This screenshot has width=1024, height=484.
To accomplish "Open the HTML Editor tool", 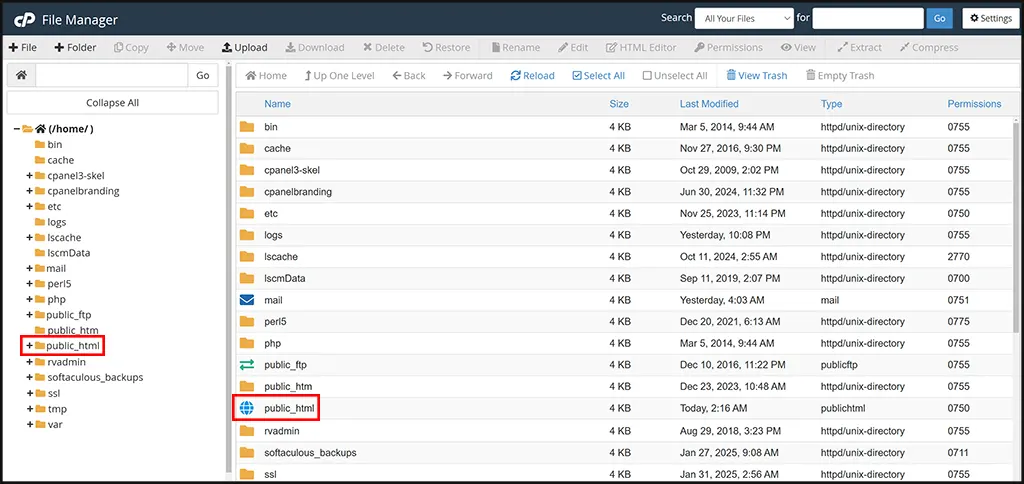I will 641,48.
